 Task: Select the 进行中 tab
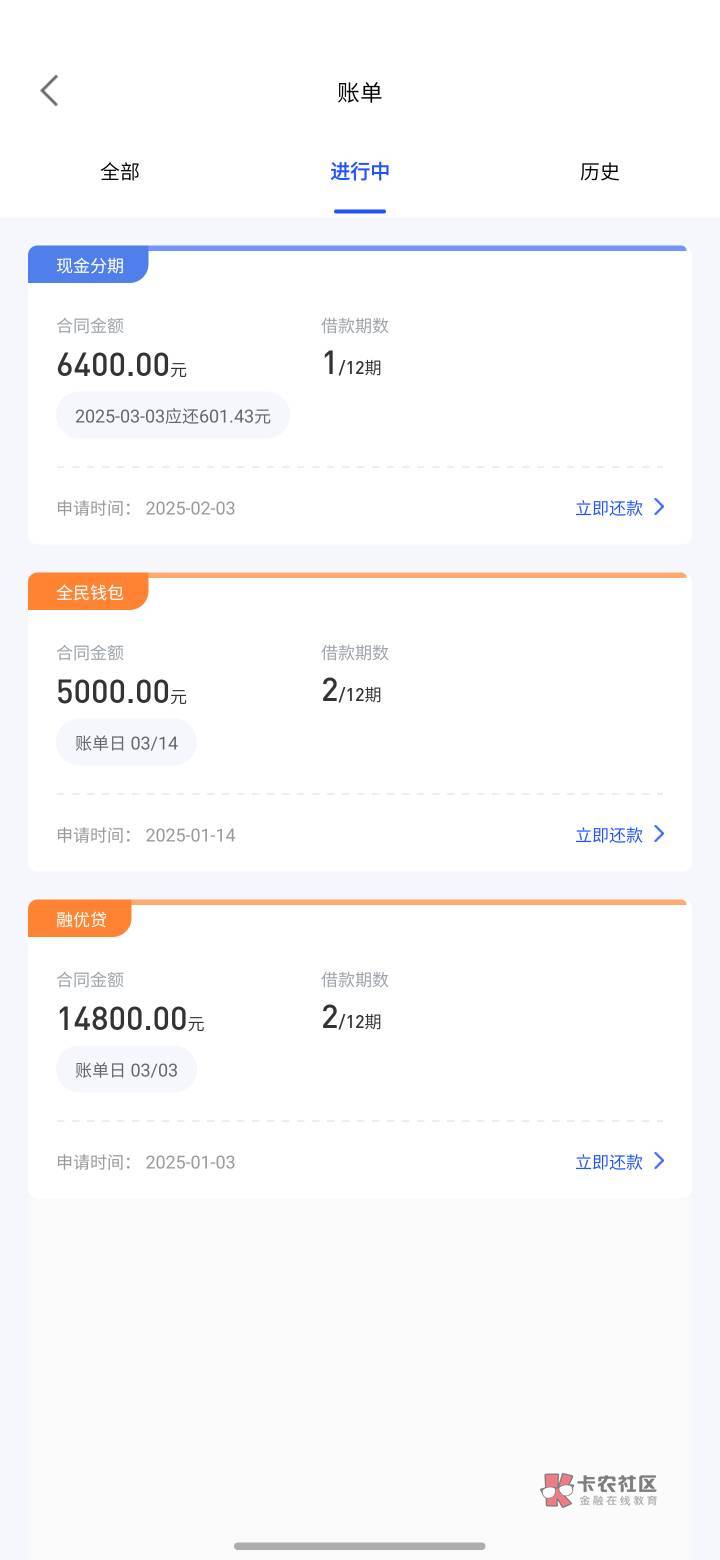360,172
